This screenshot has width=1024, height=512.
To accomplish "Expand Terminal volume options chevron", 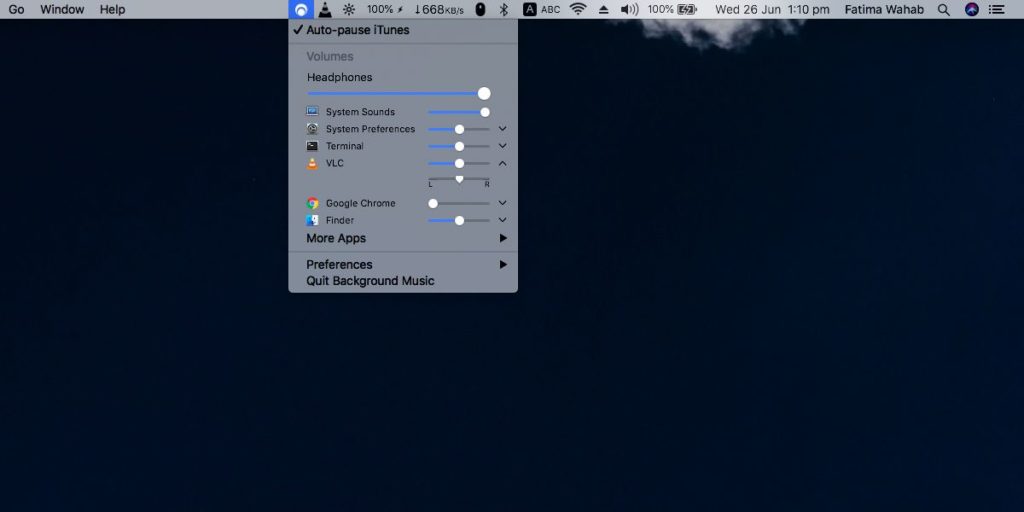I will click(502, 146).
